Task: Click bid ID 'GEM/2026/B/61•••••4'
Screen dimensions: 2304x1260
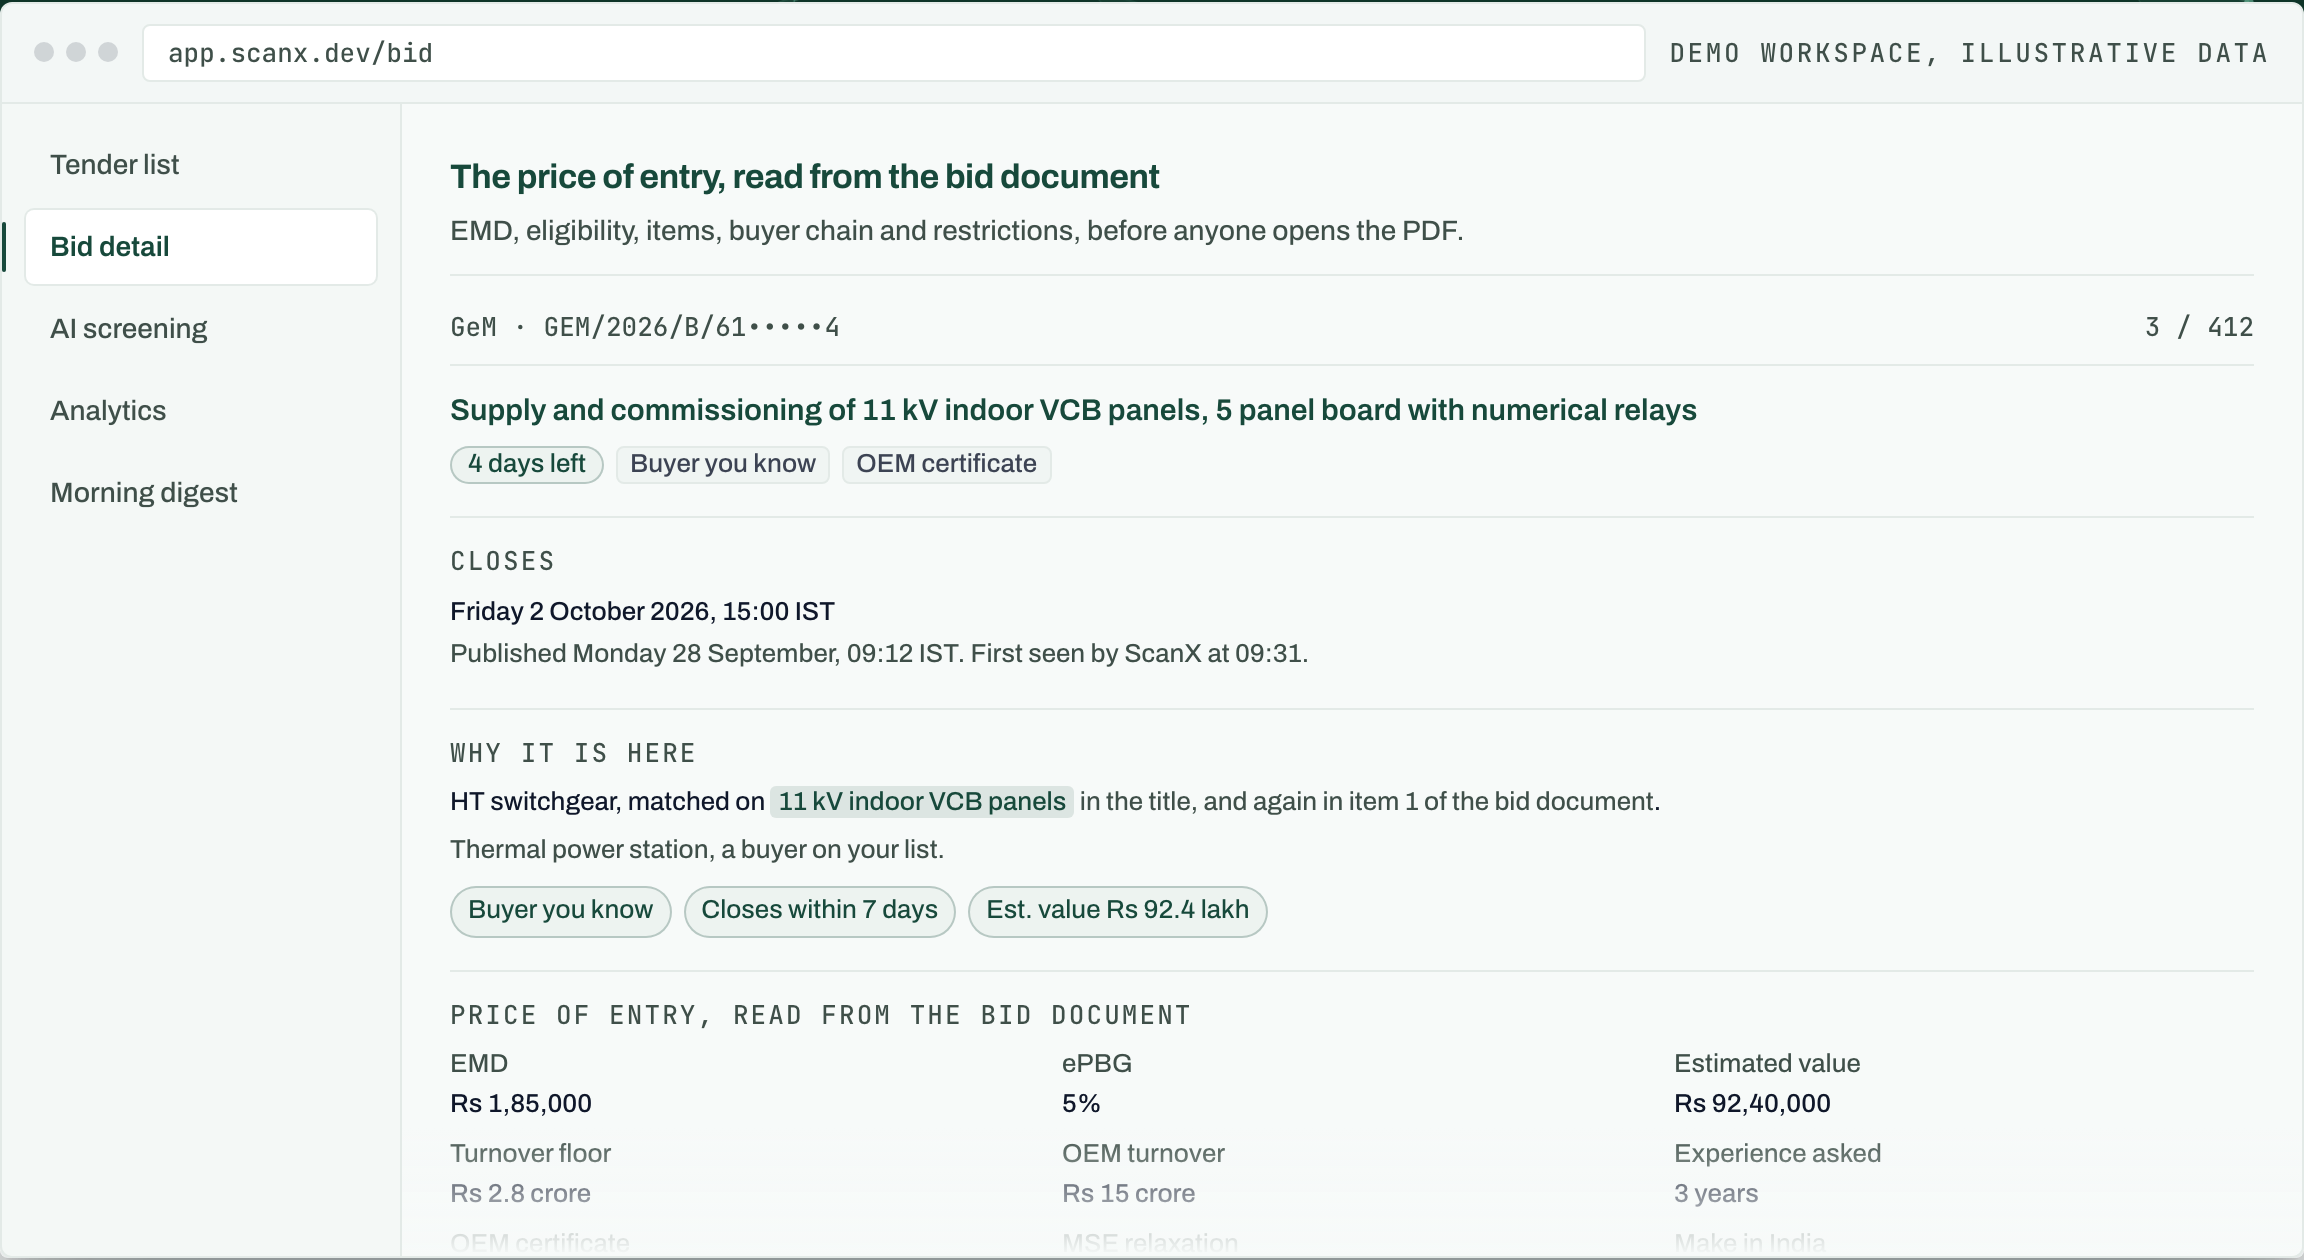Action: click(x=692, y=327)
